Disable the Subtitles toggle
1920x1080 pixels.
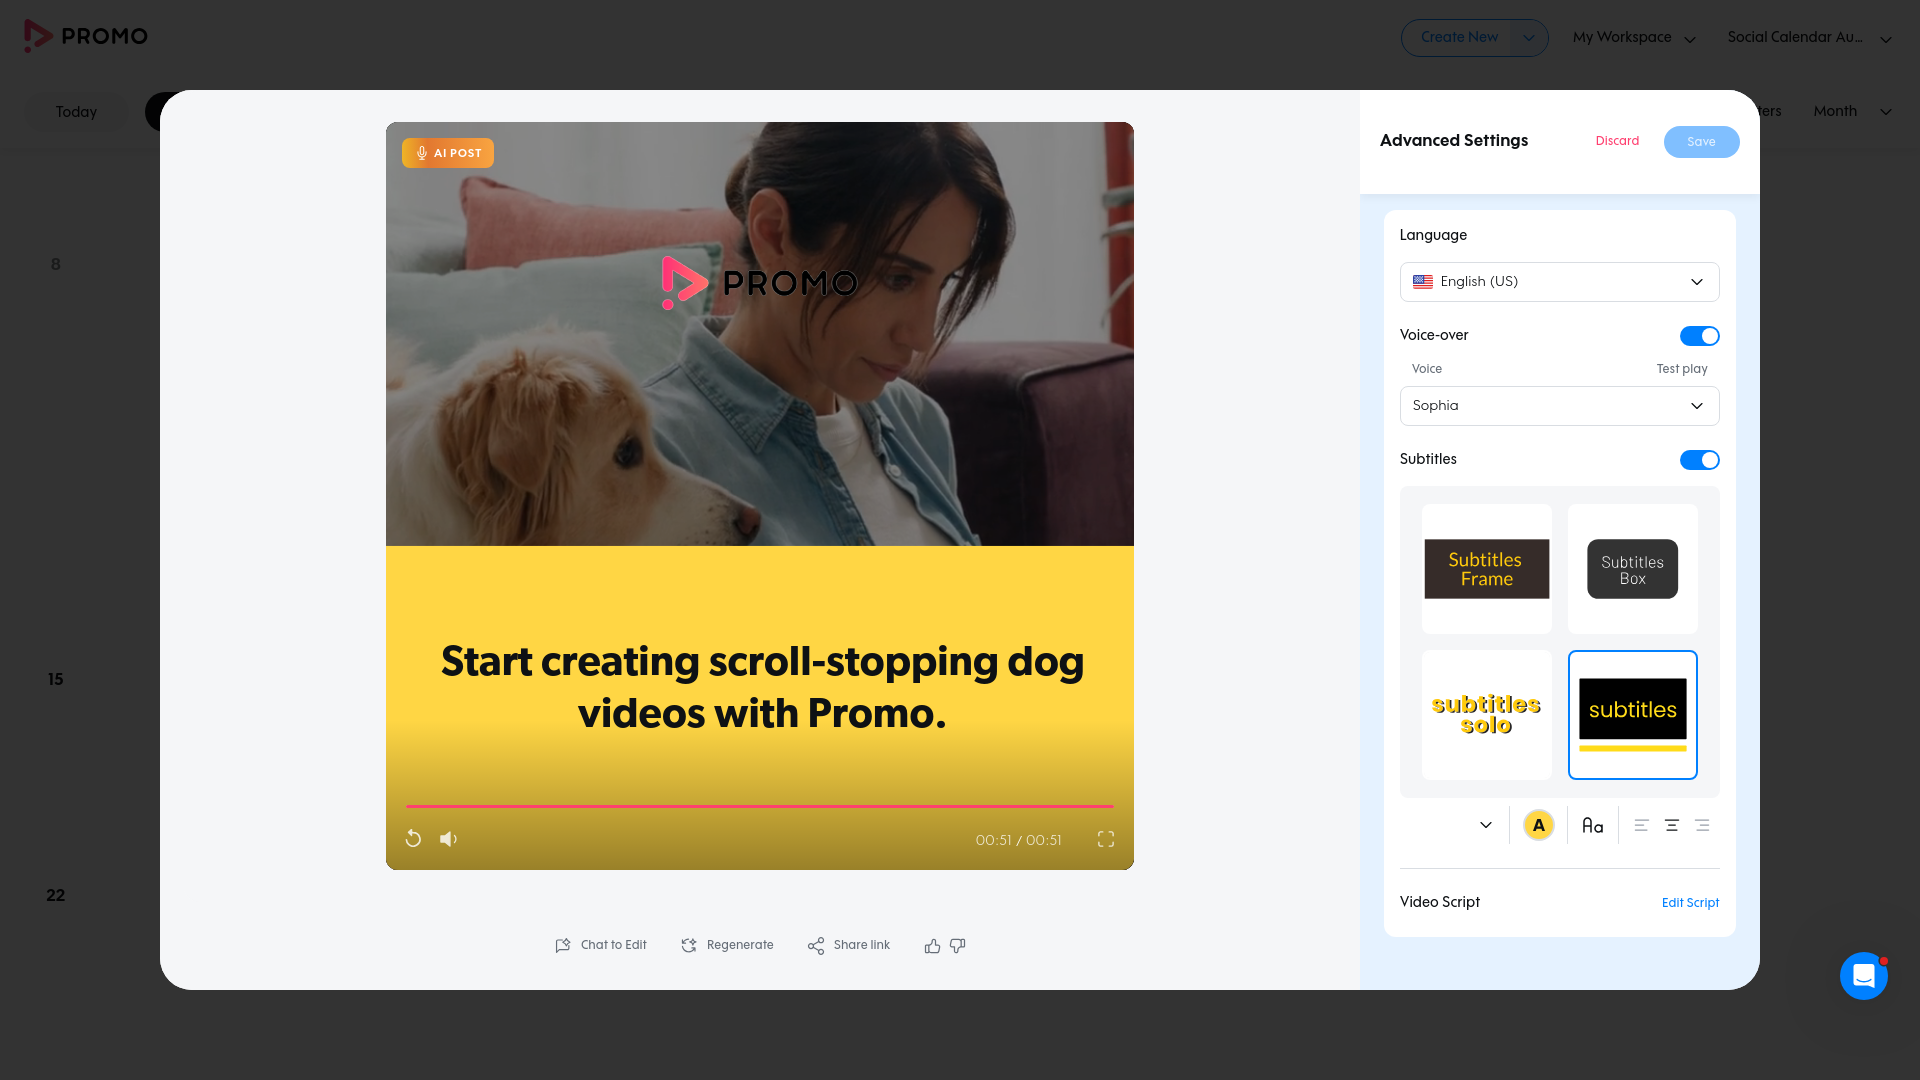coord(1699,460)
